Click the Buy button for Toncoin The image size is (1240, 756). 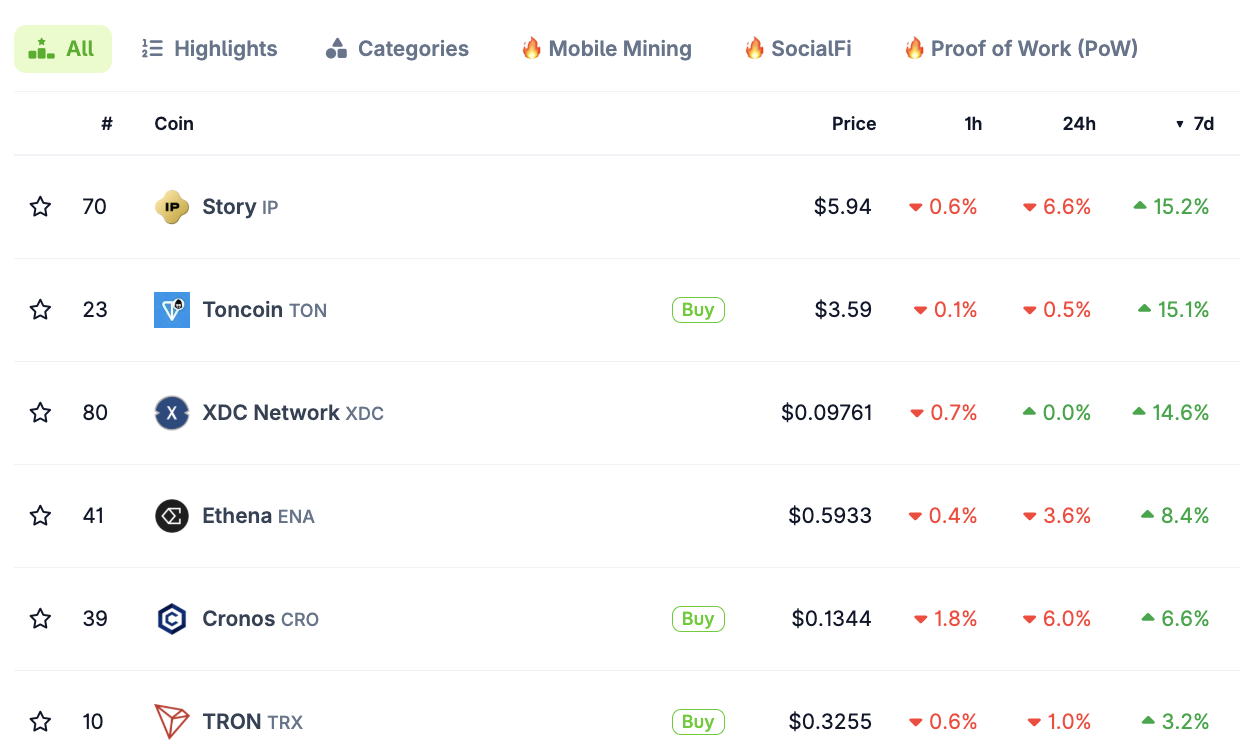pos(698,309)
